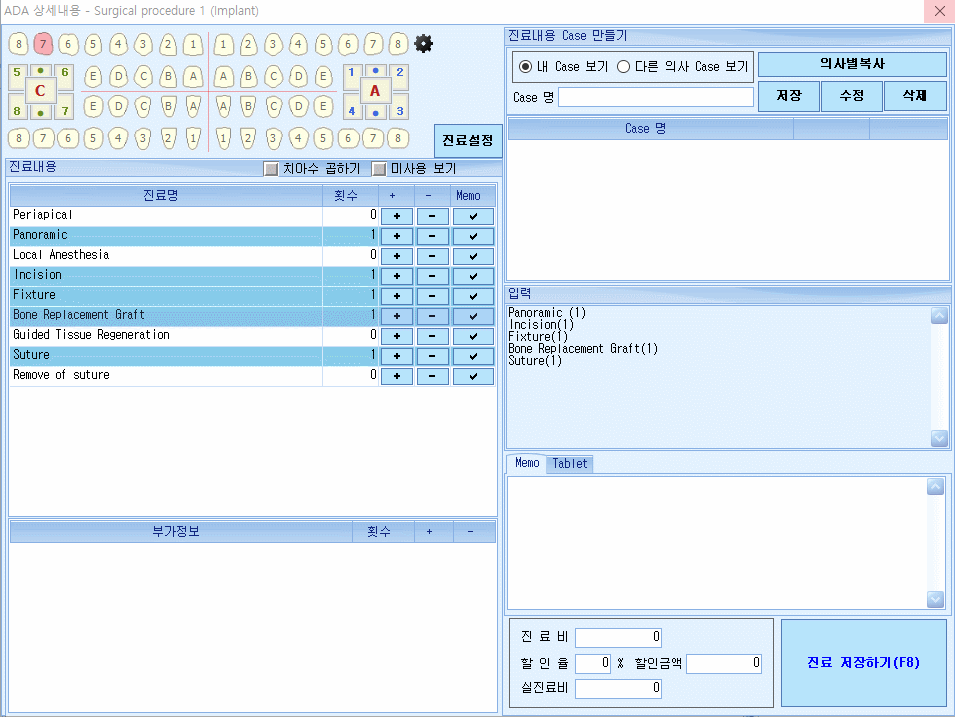Viewport: 955px width, 717px height.
Task: Click the 할인금액 field
Action: (724, 663)
